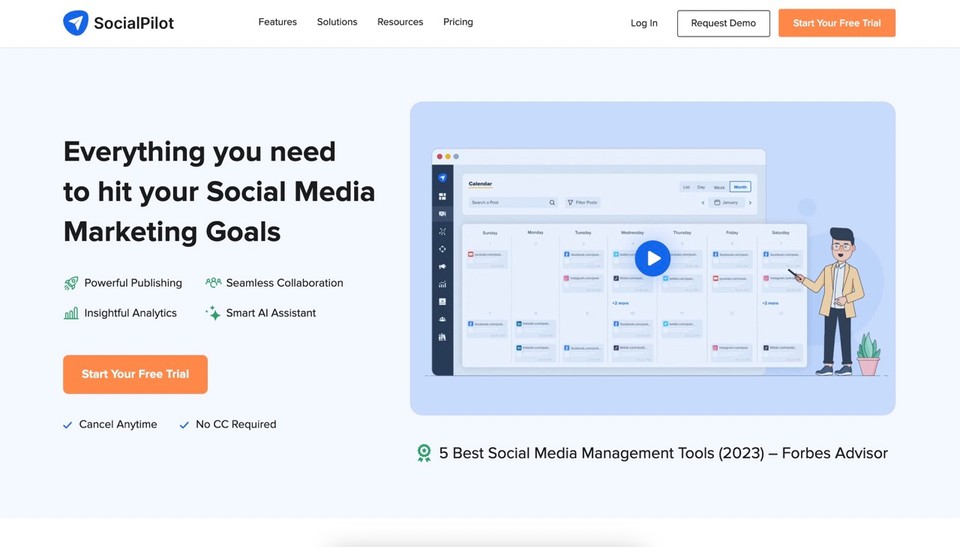Click the No CC Required checkmark icon
The height and width of the screenshot is (547, 960).
pos(184,425)
